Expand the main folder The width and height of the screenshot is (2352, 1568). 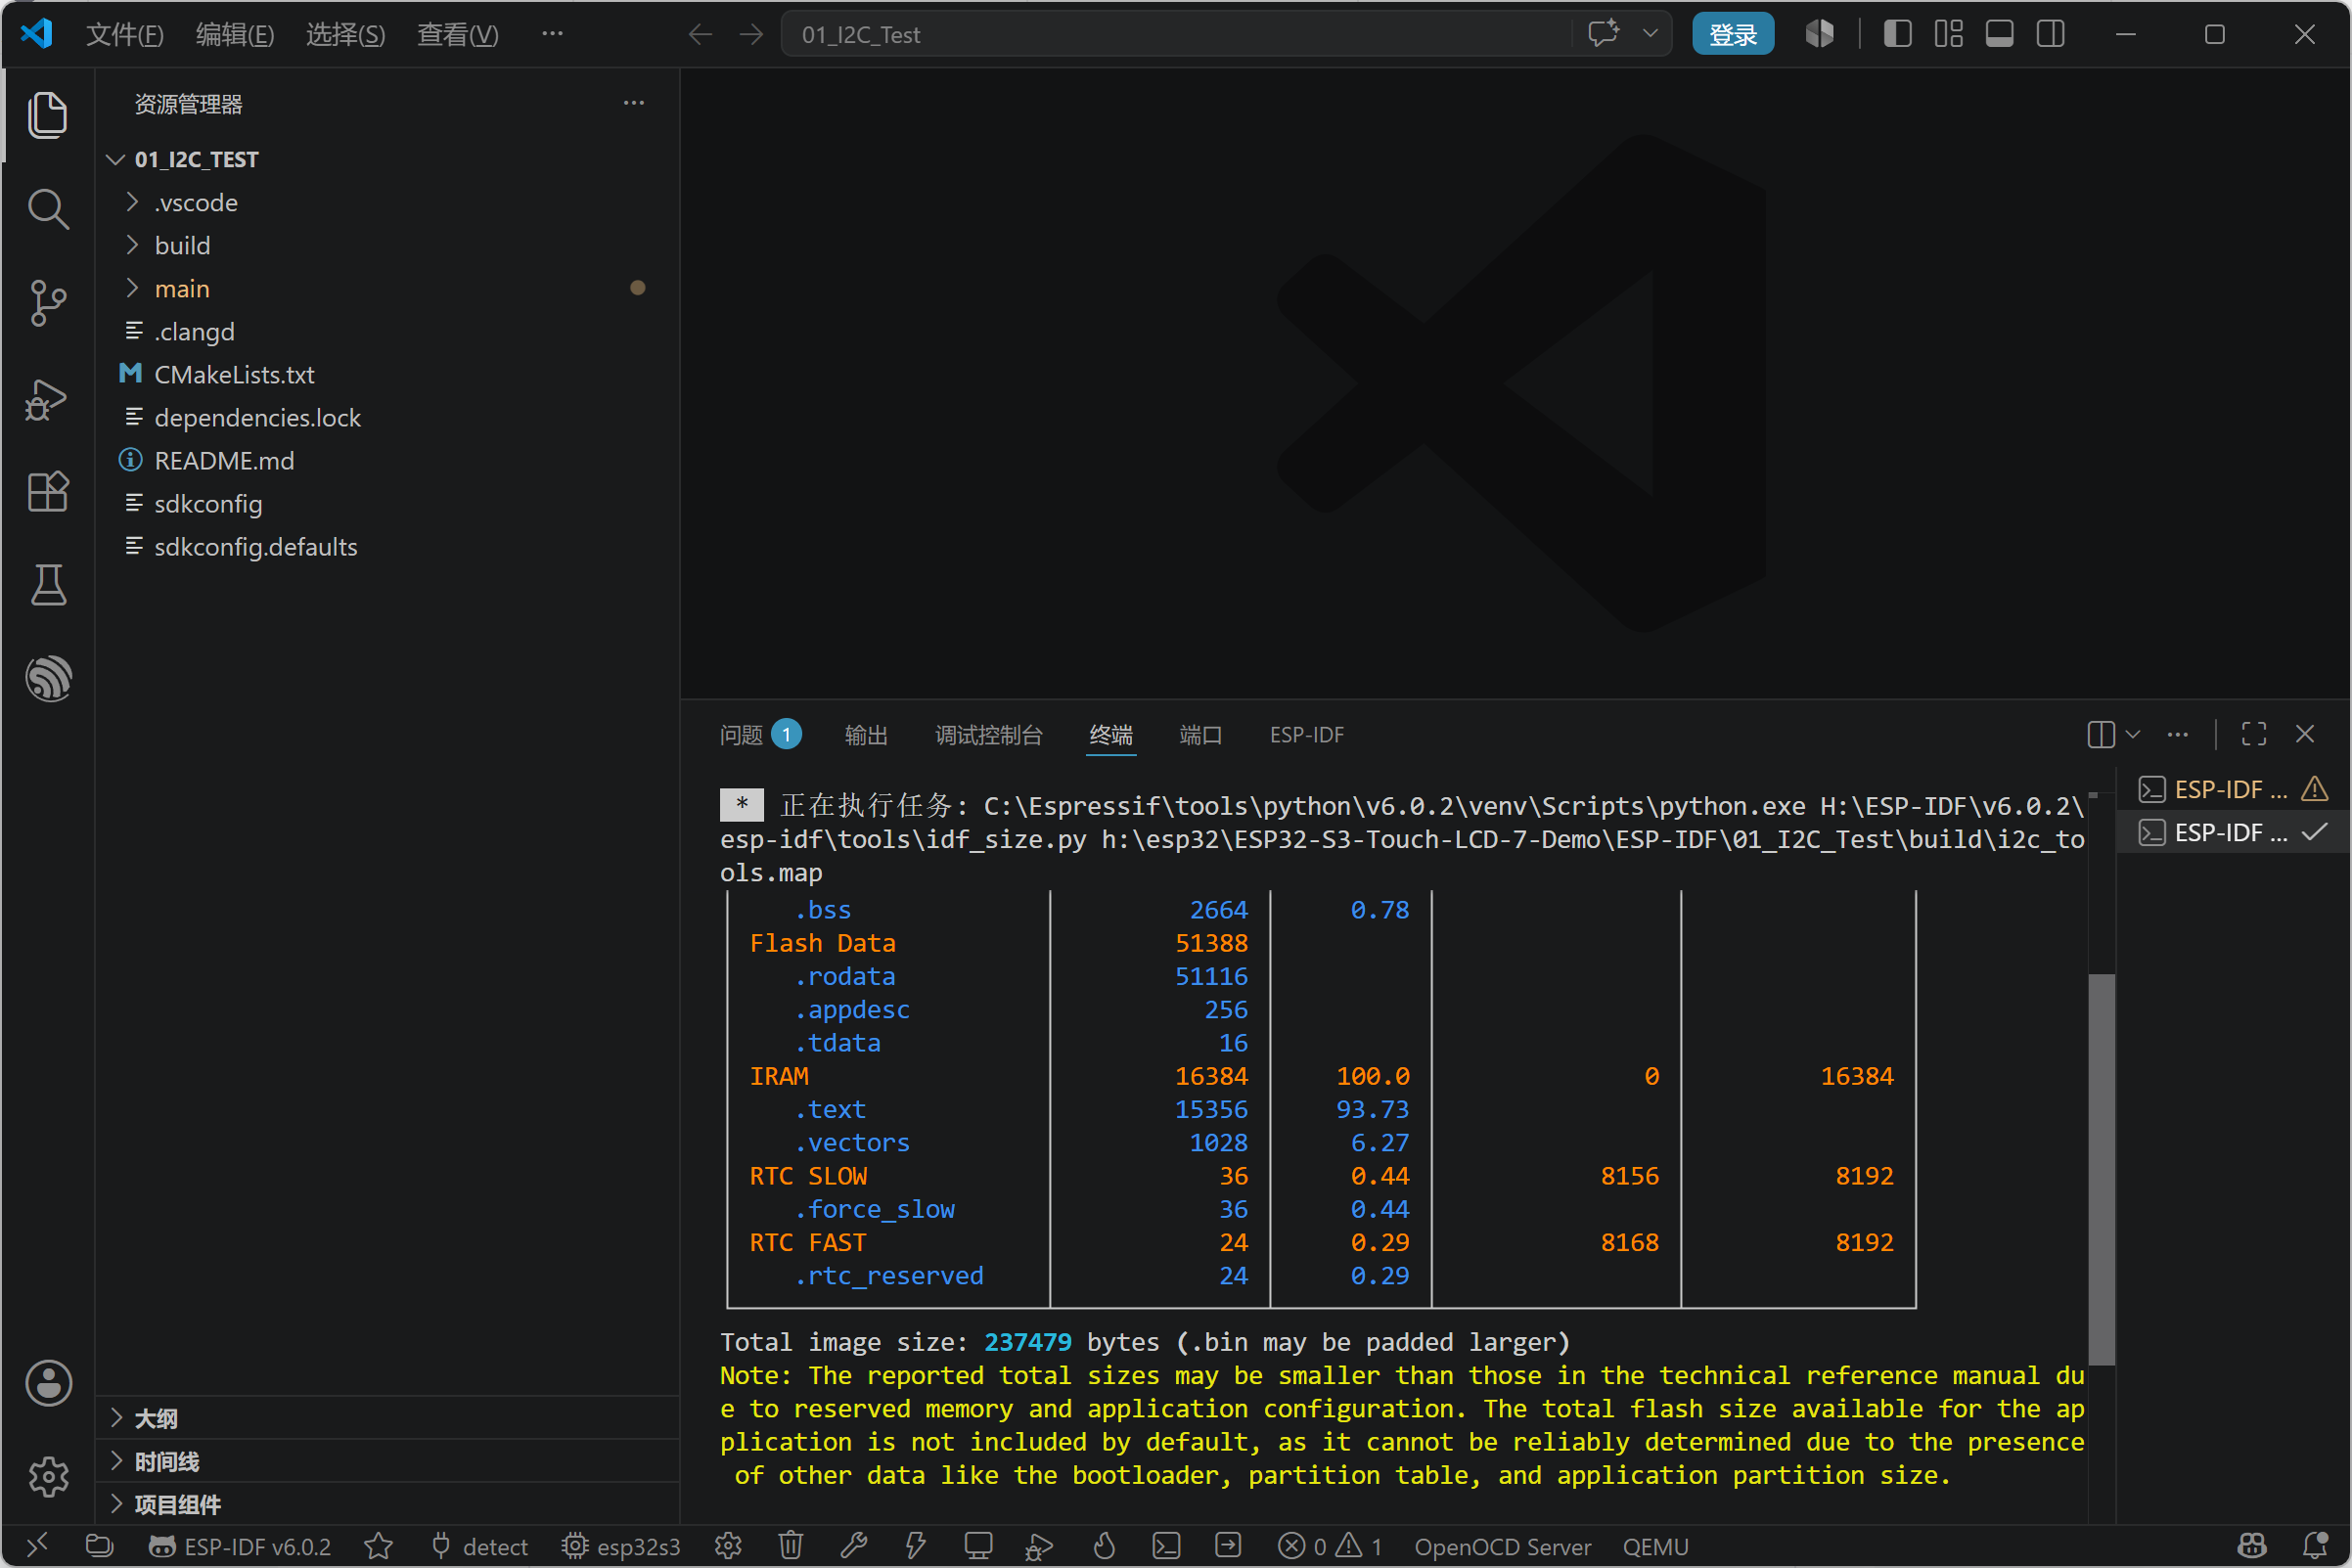coord(388,288)
